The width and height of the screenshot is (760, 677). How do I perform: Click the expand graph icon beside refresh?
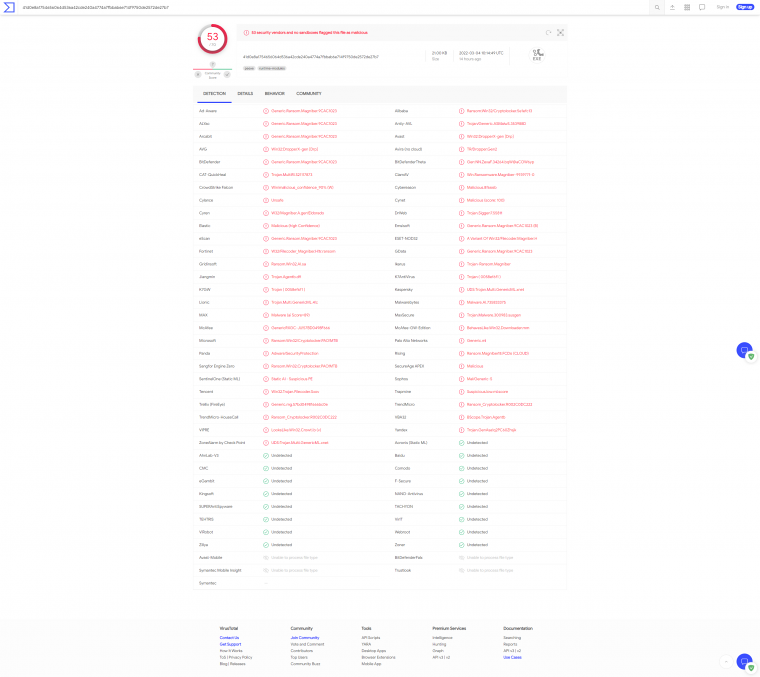[560, 32]
